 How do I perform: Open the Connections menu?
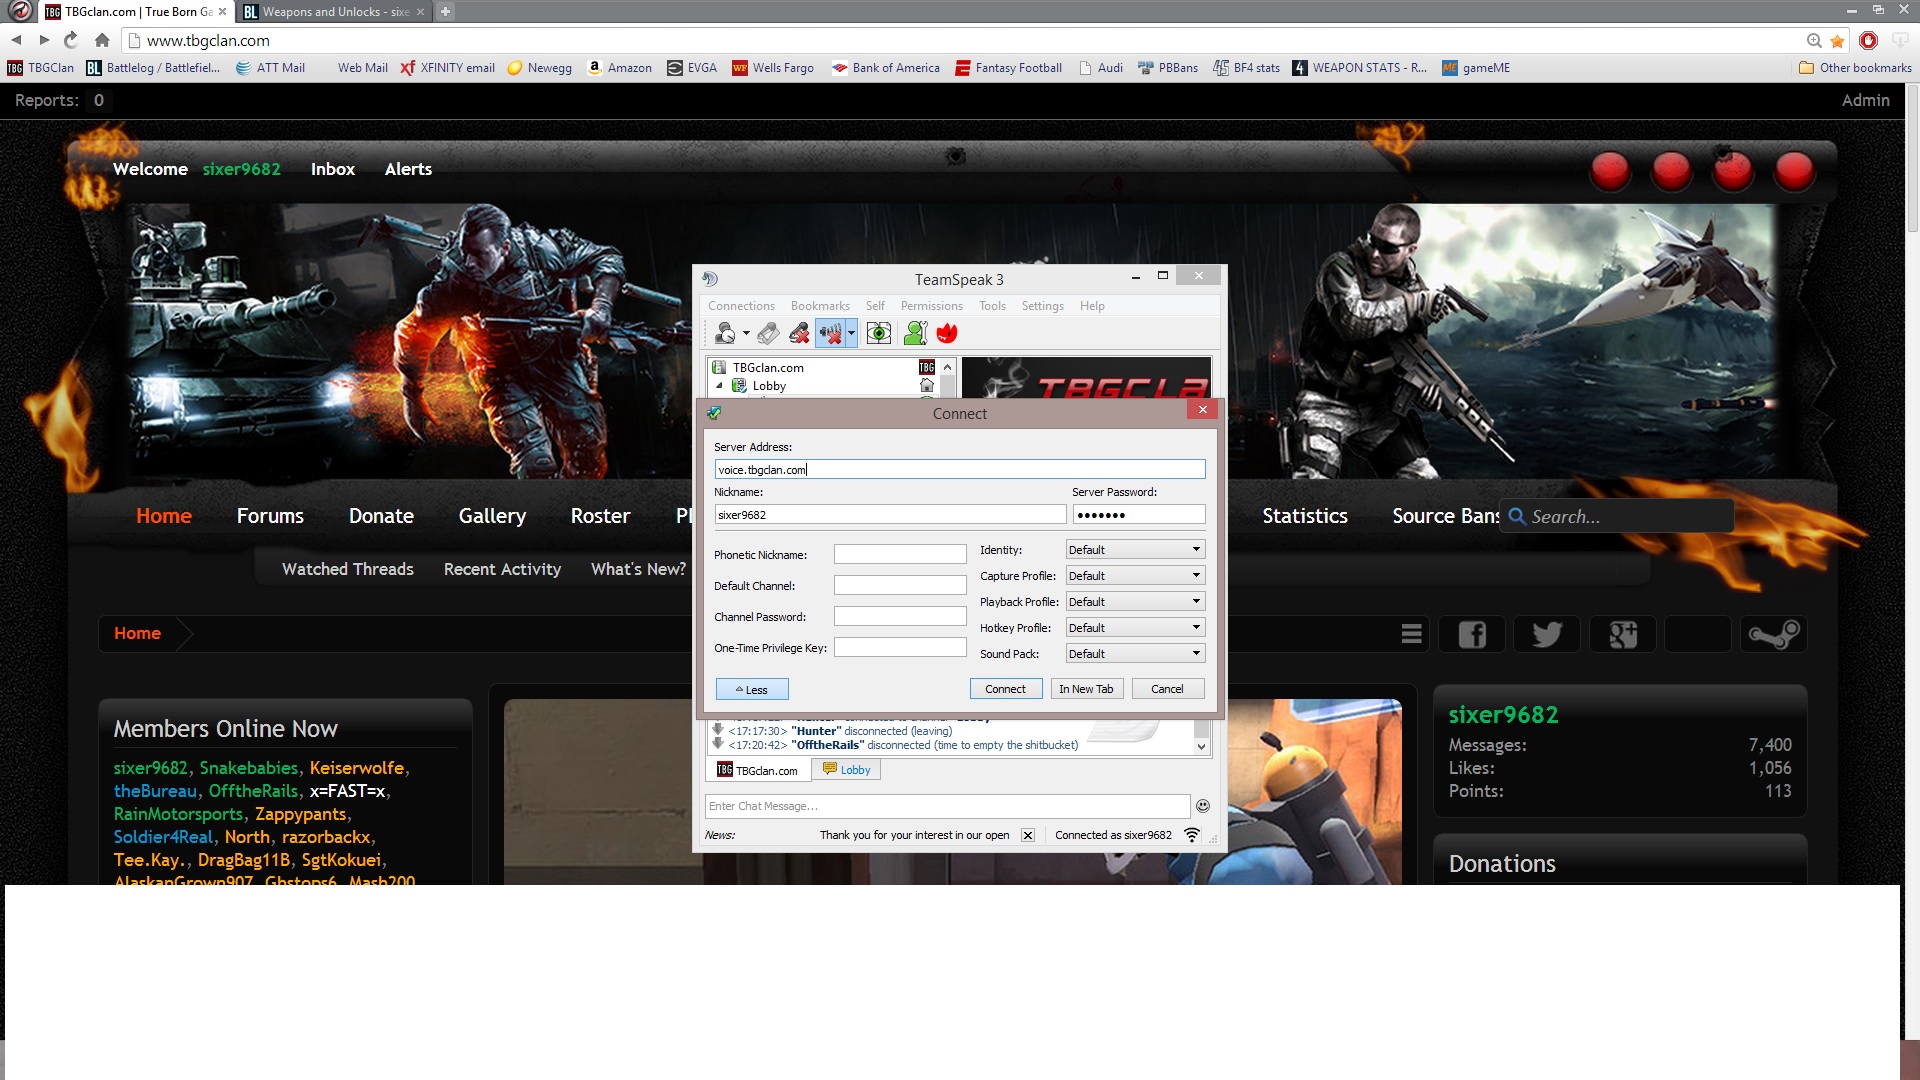click(x=741, y=306)
